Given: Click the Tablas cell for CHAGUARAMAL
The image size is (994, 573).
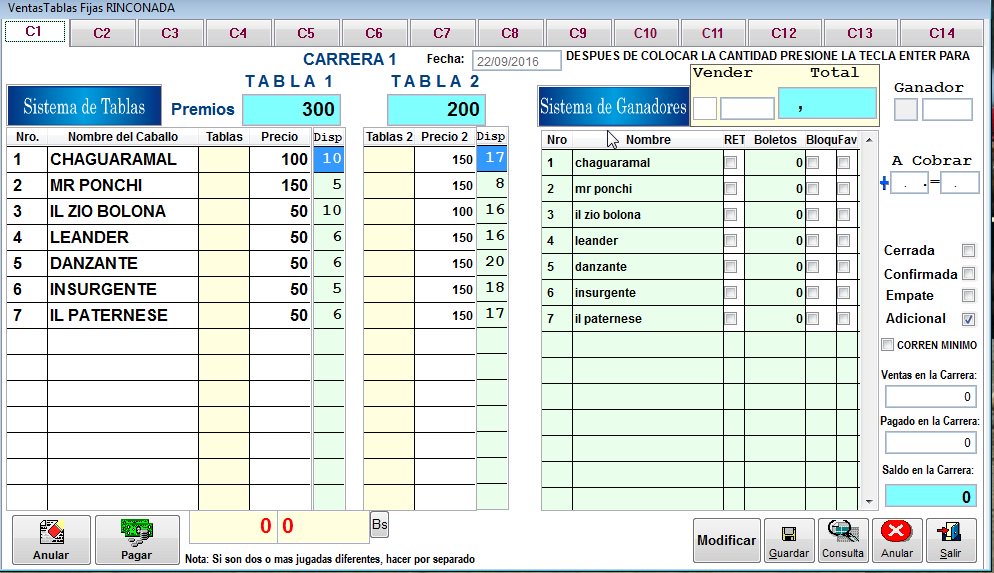Looking at the screenshot, I should pos(224,159).
